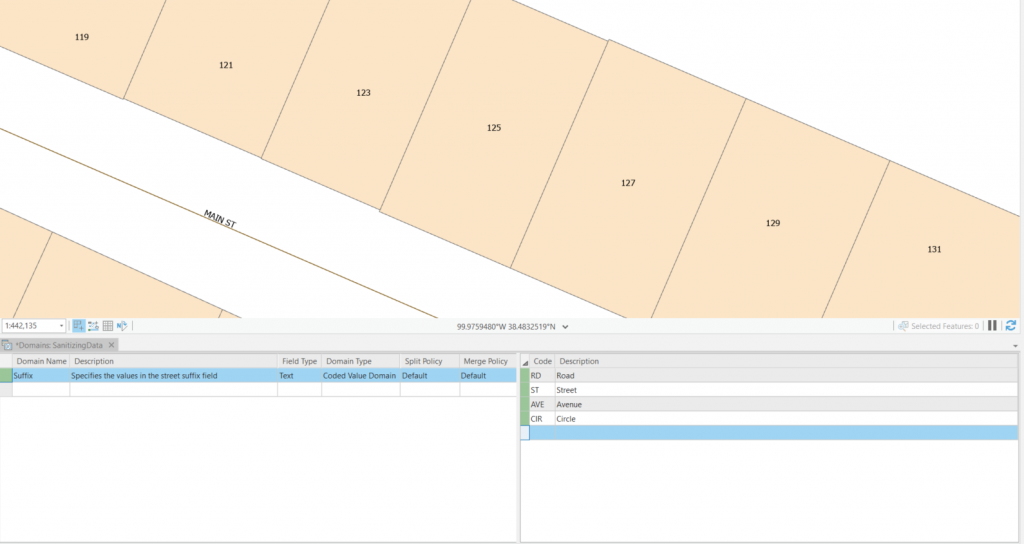This screenshot has height=544, width=1024.
Task: Click the snapping toggle icon in the map status bar
Action: click(79, 326)
